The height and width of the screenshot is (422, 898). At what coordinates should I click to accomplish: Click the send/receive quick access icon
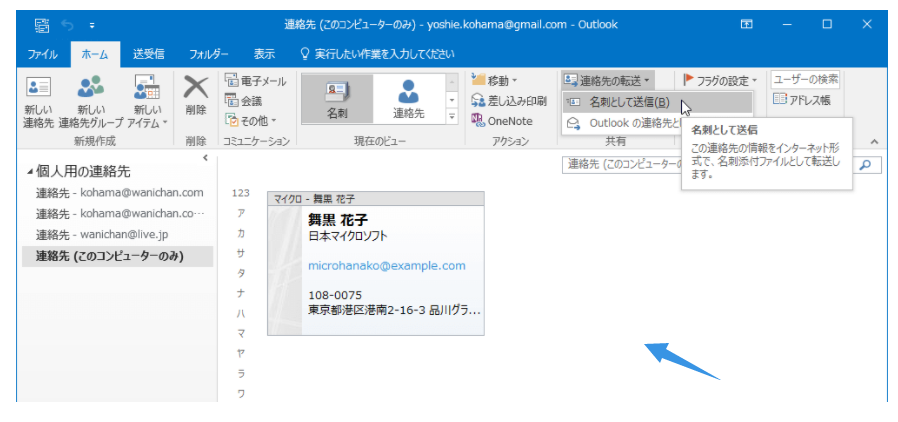tap(42, 25)
